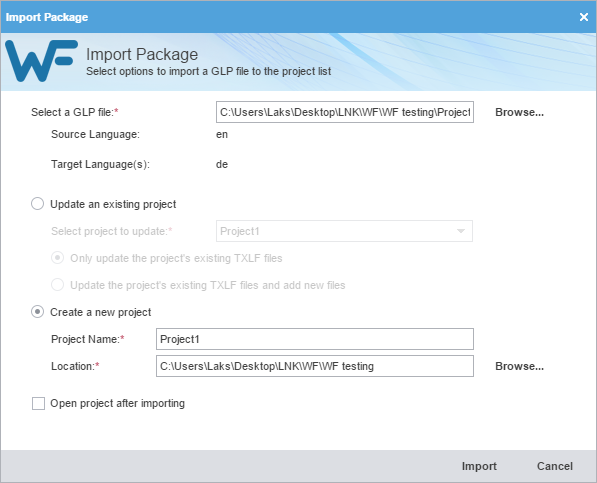The height and width of the screenshot is (483, 597).
Task: Select 'Update an existing project' radio button
Action: tap(37, 204)
